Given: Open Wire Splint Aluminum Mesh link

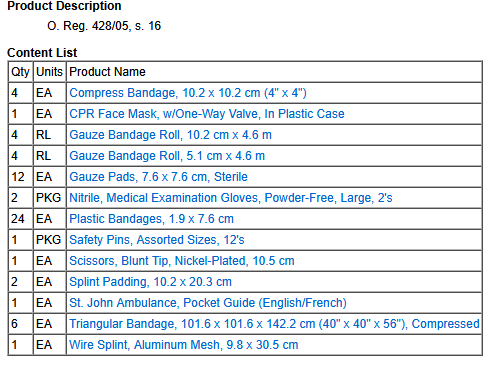Looking at the screenshot, I should [184, 345].
